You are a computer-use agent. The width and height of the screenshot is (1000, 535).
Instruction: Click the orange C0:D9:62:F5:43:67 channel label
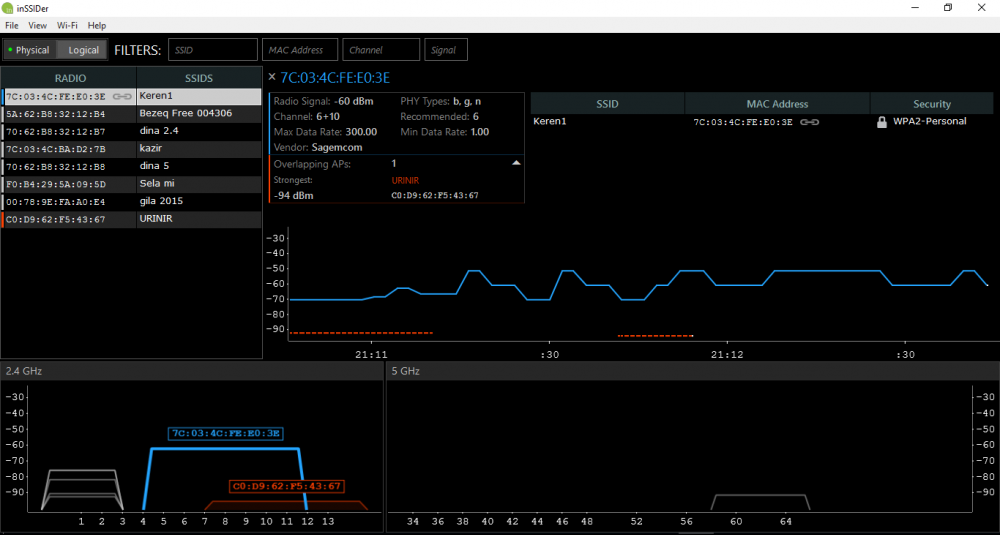tap(286, 487)
